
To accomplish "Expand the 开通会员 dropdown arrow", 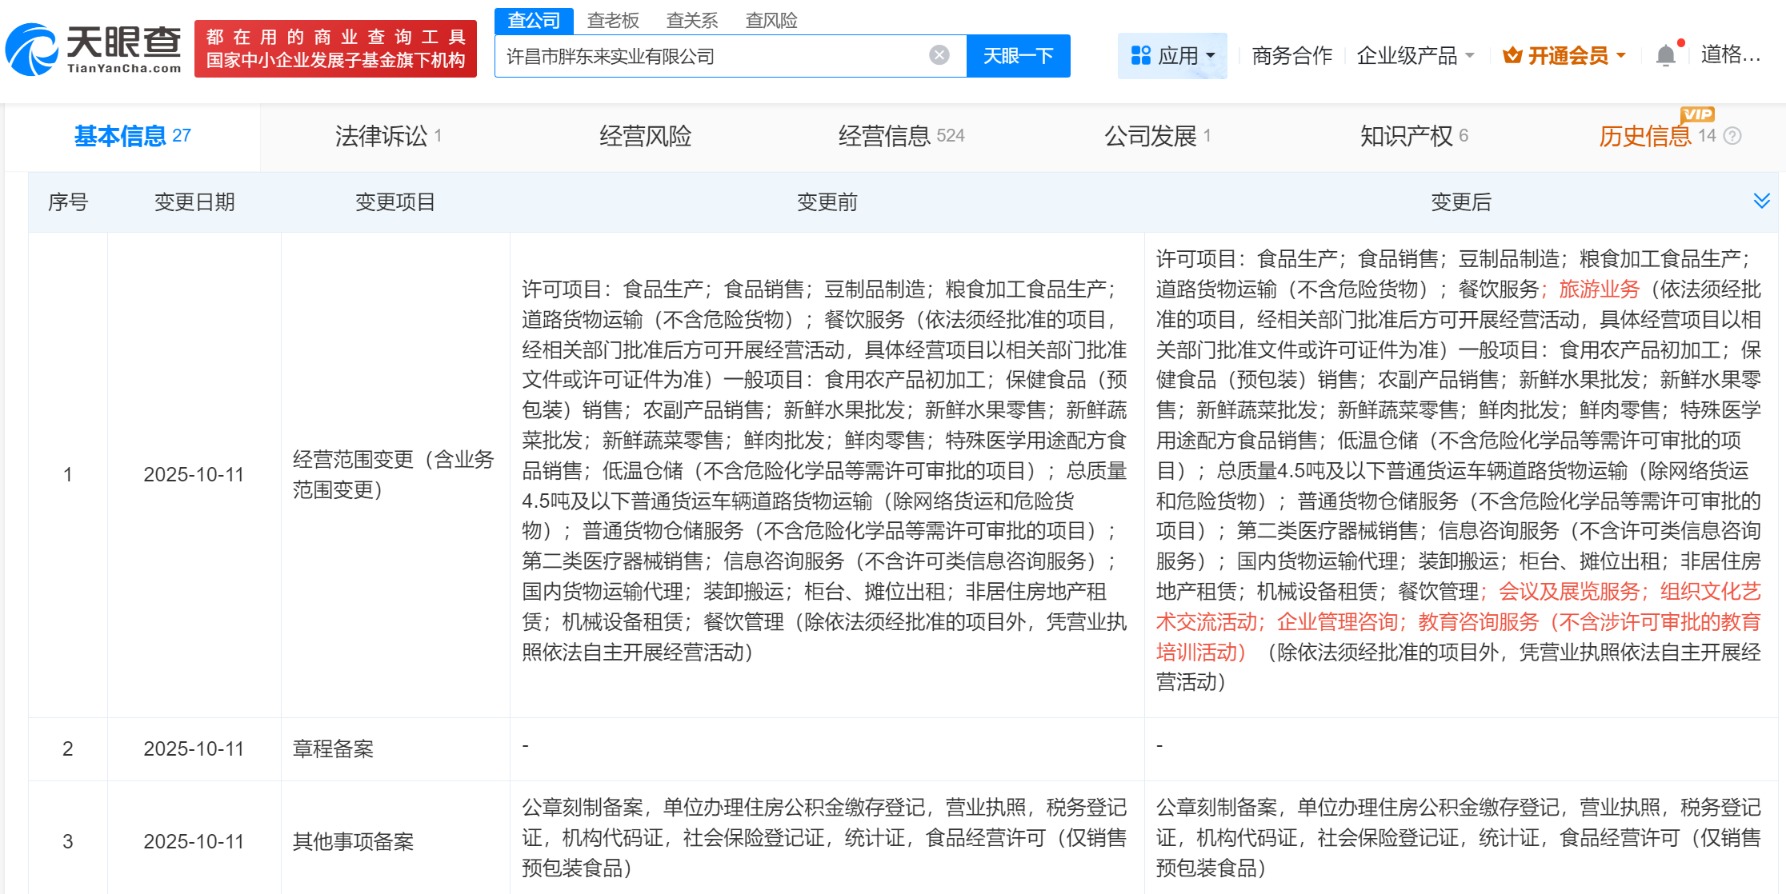I will (1621, 56).
